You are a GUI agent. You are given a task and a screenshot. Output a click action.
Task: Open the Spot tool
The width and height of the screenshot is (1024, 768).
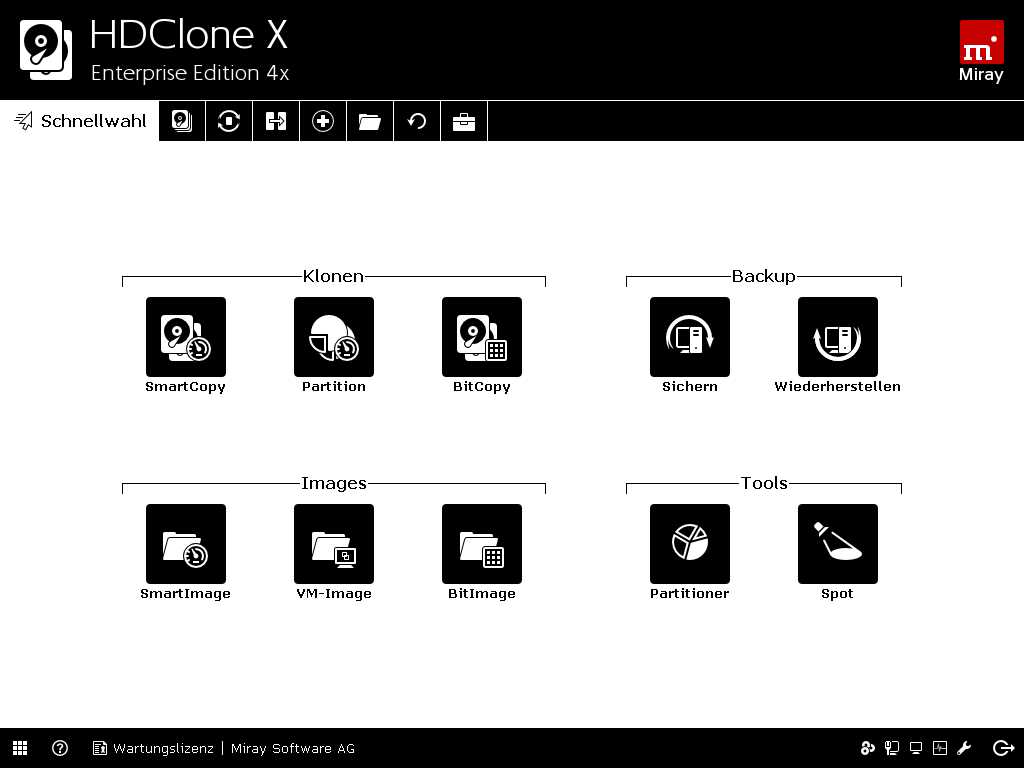pyautogui.click(x=838, y=544)
